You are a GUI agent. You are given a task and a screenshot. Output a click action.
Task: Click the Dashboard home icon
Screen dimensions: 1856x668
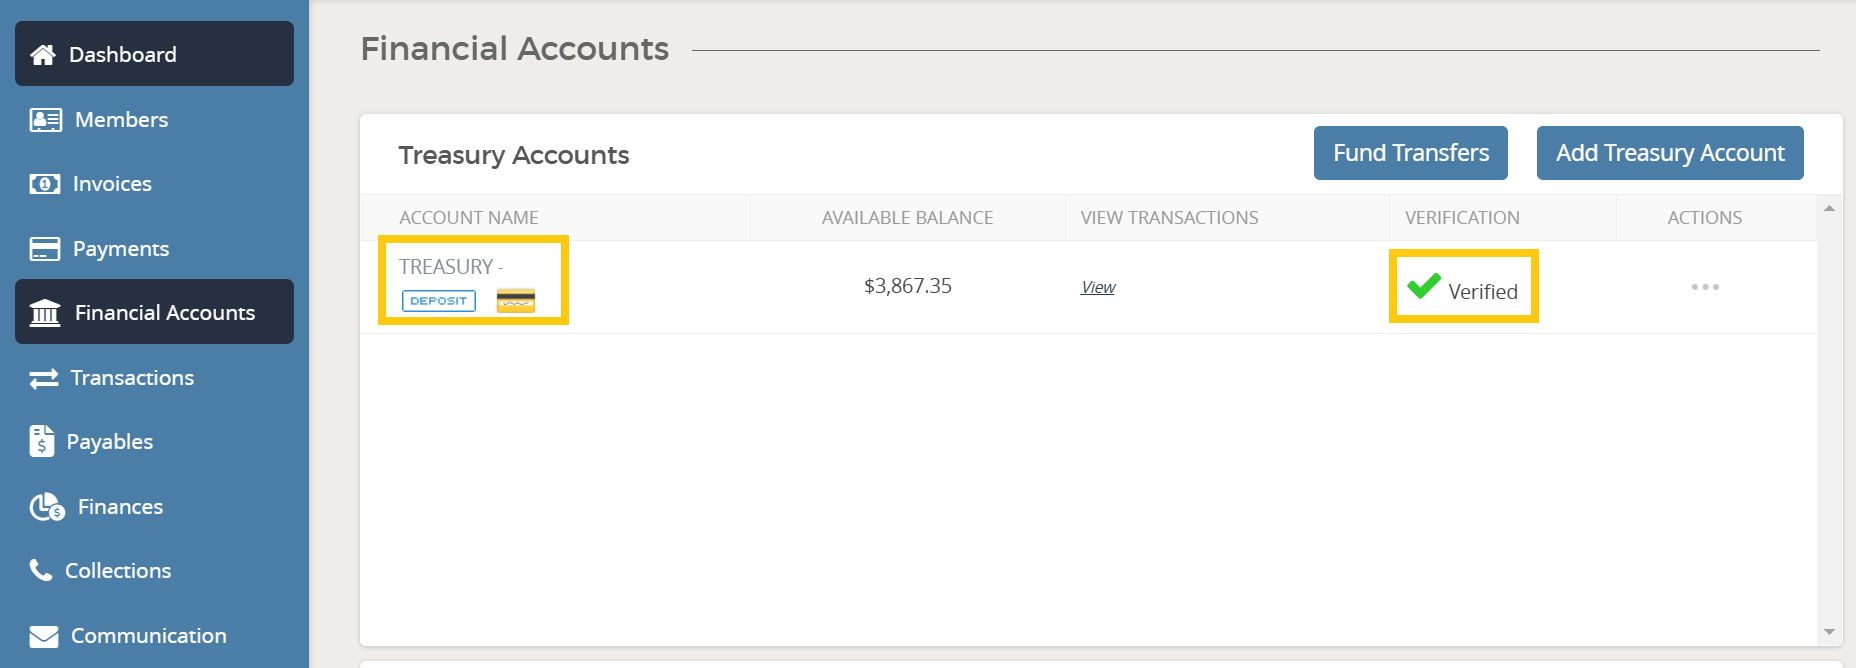(43, 55)
